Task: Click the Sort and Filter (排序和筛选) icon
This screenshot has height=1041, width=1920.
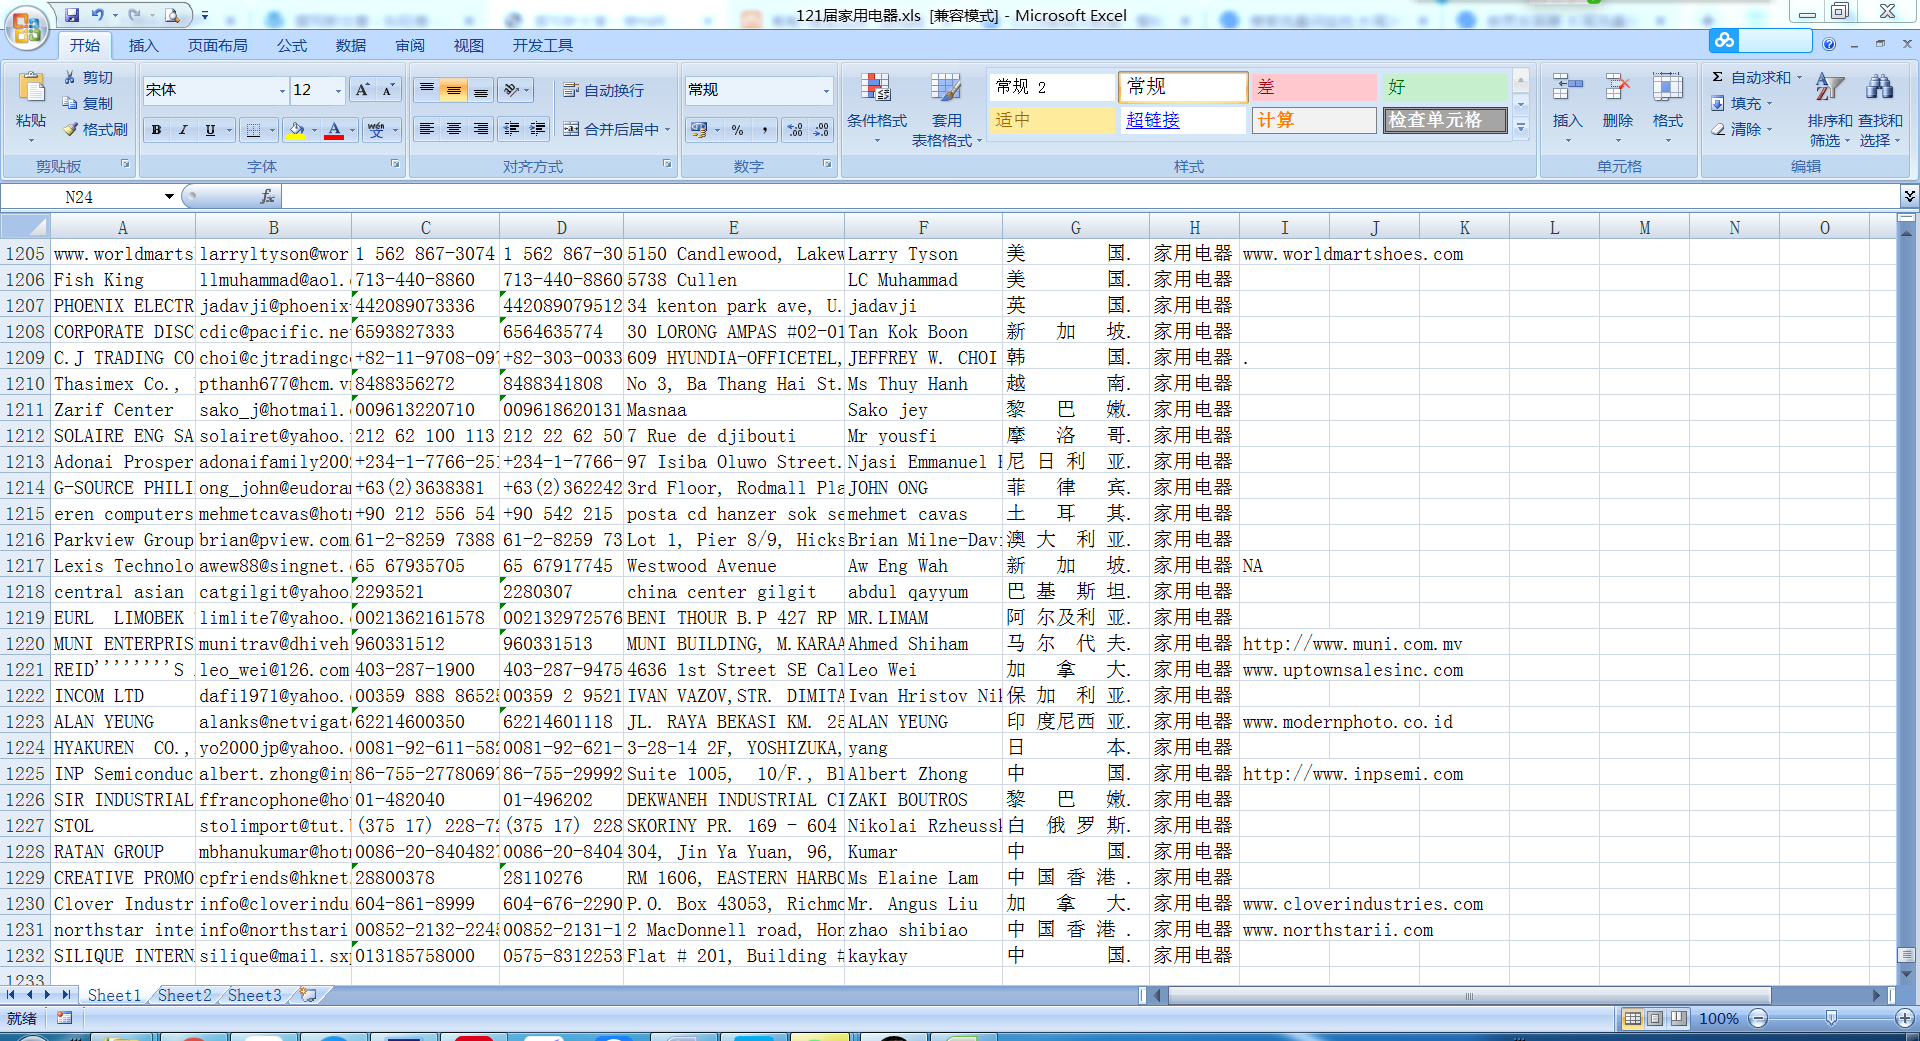Action: pos(1829,89)
